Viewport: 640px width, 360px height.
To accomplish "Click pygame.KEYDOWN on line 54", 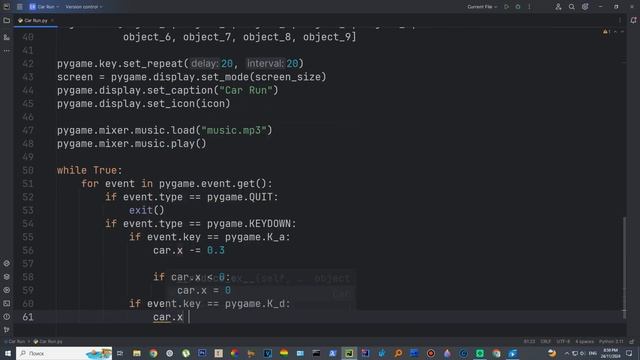I will (249, 224).
